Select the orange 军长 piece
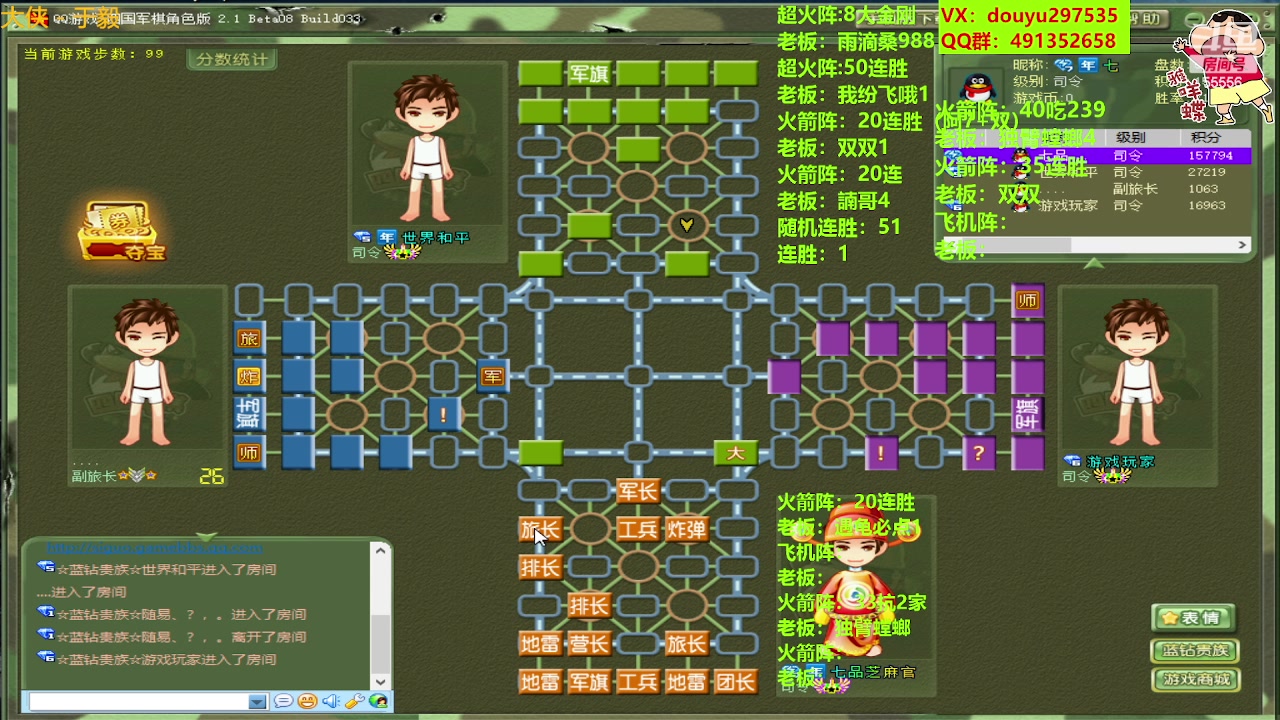Screen dimensions: 1280x720 click(637, 490)
